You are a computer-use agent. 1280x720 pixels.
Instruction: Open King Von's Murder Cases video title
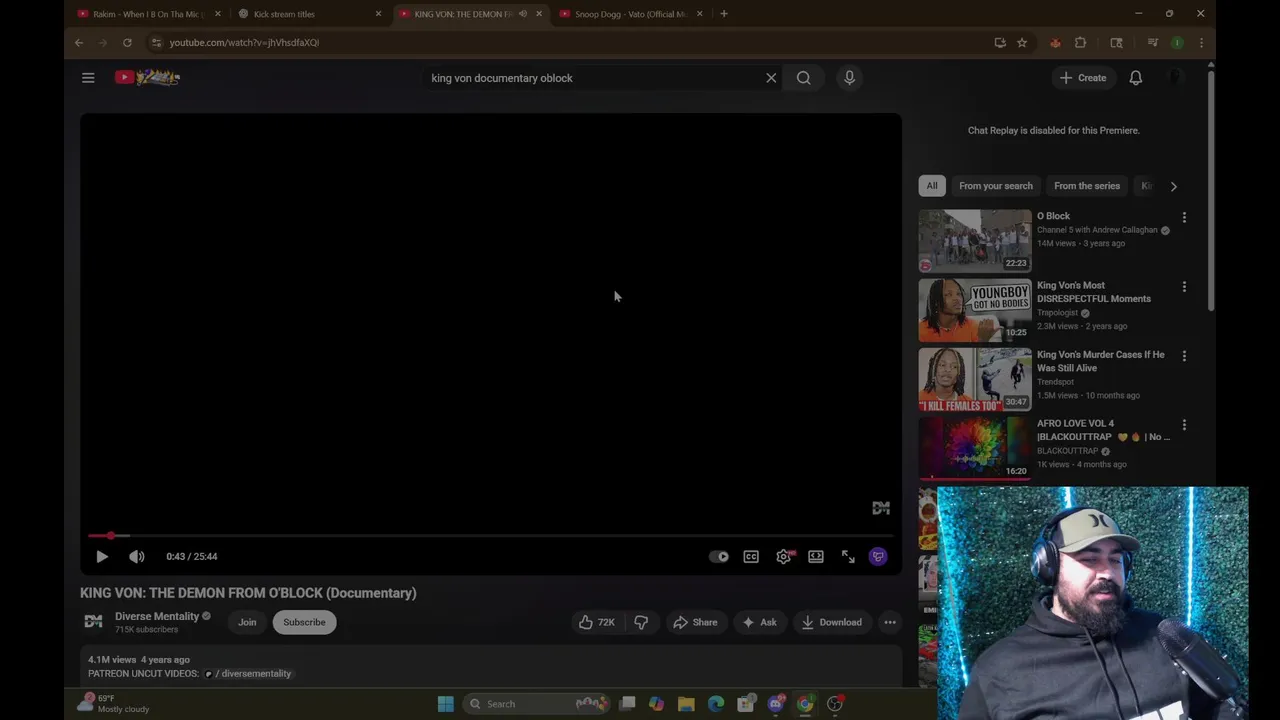click(1101, 361)
